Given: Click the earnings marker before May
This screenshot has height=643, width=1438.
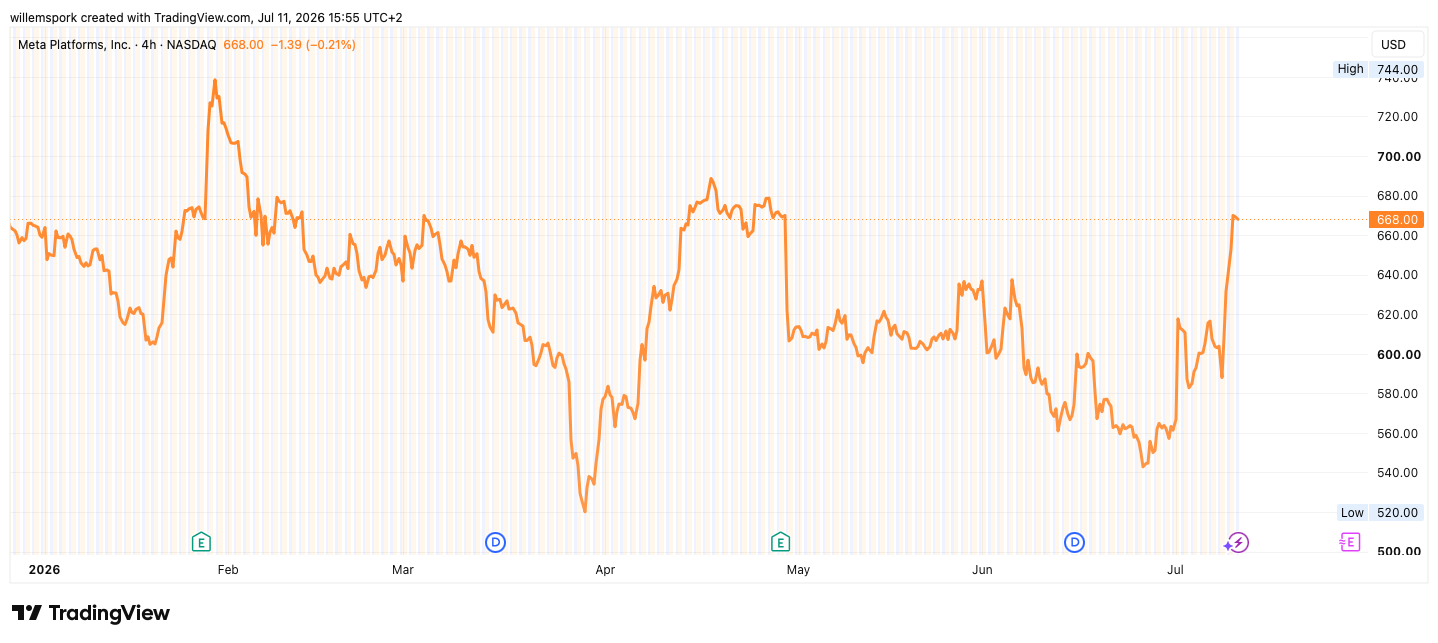Looking at the screenshot, I should pyautogui.click(x=780, y=542).
